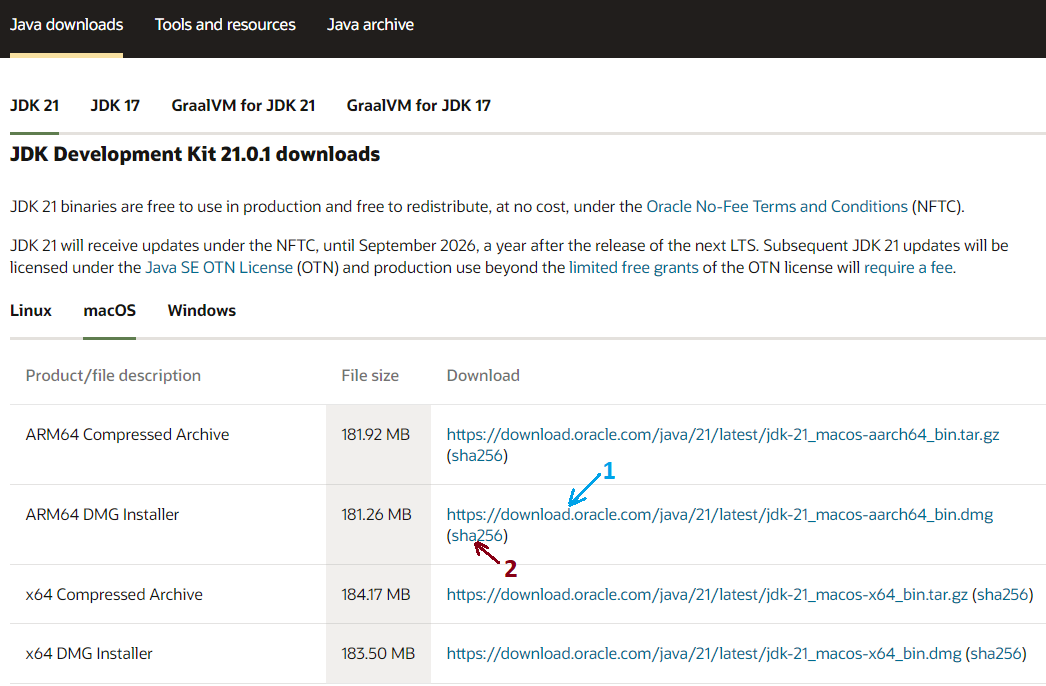Select the ARM64 Compressed Archive row label
Viewport: 1046px width, 686px height.
pyautogui.click(x=127, y=434)
